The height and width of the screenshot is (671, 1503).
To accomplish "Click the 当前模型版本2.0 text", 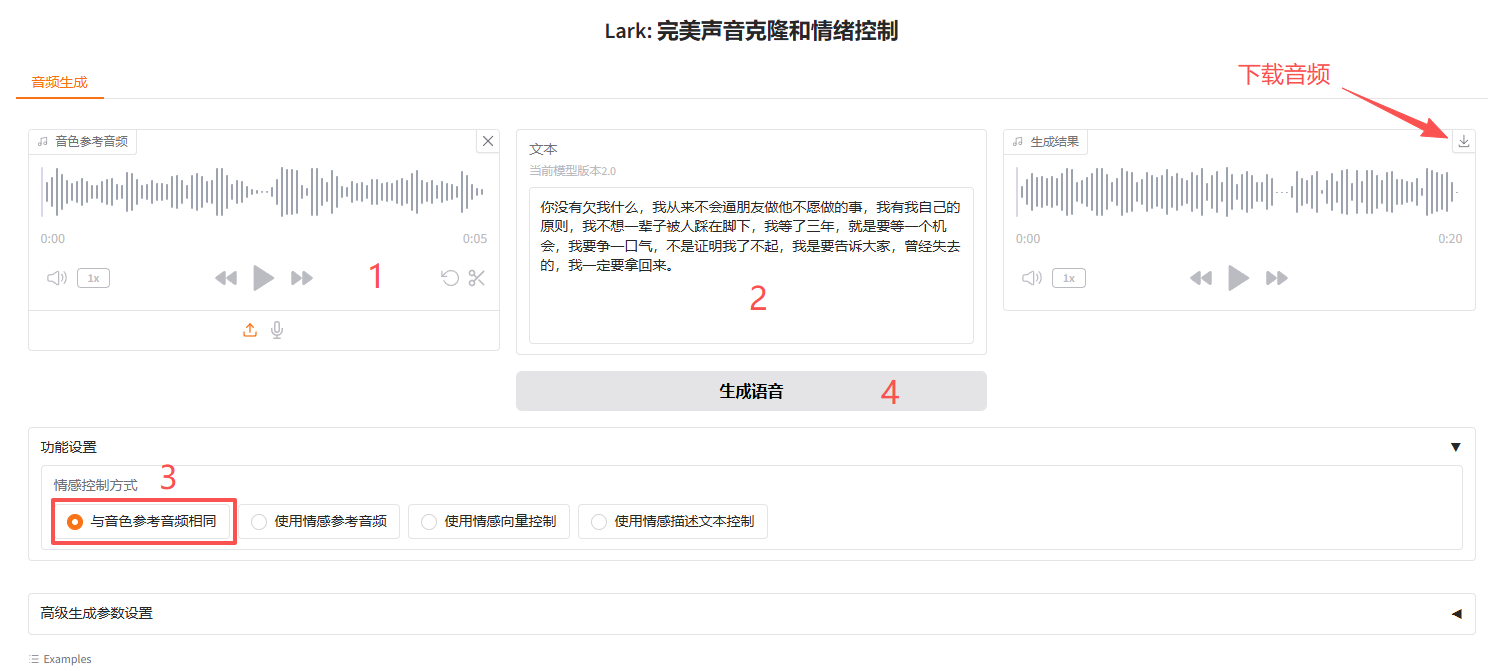I will point(573,171).
